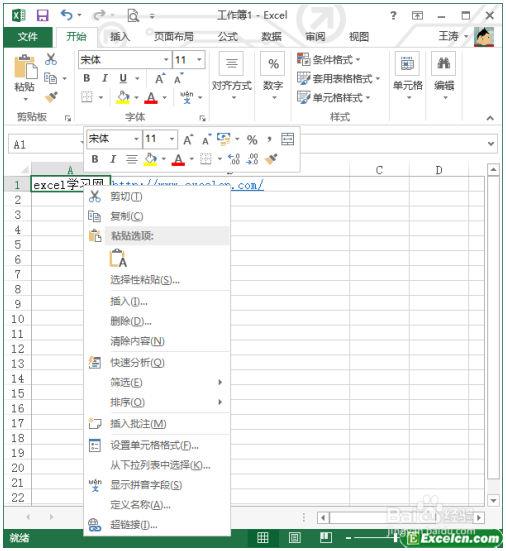Toggle Underline in the ribbon font group
This screenshot has width=506, height=551.
point(123,78)
